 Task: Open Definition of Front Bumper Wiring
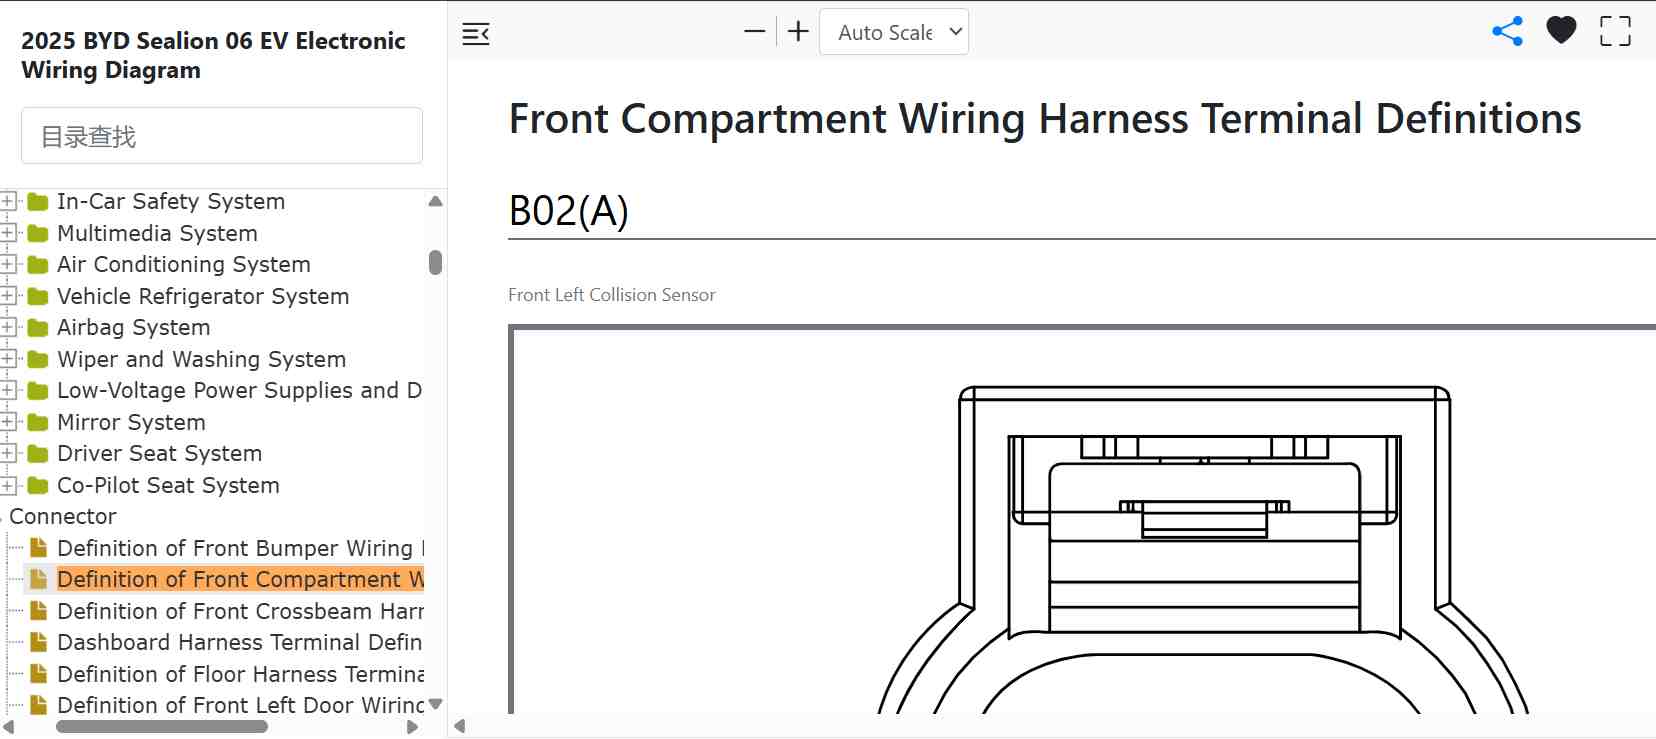[240, 548]
